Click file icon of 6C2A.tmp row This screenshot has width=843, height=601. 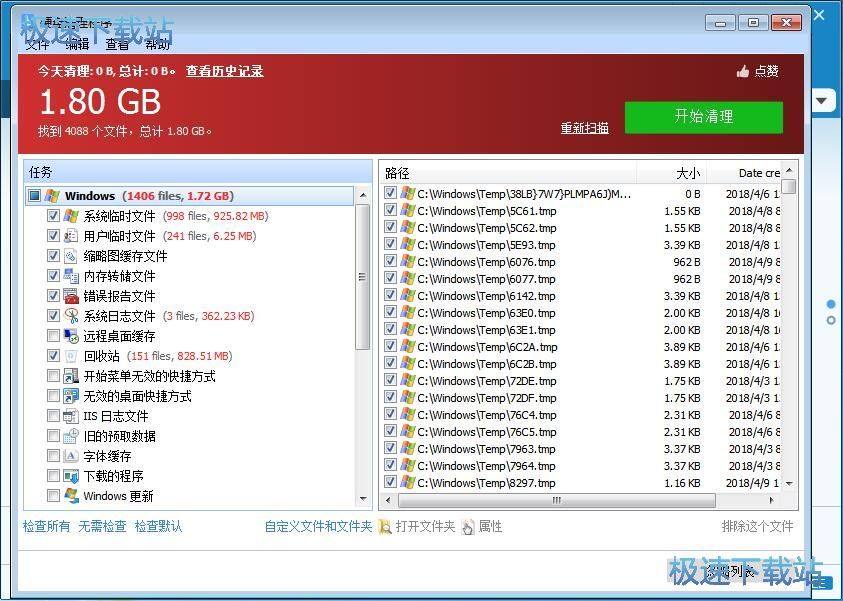point(408,347)
